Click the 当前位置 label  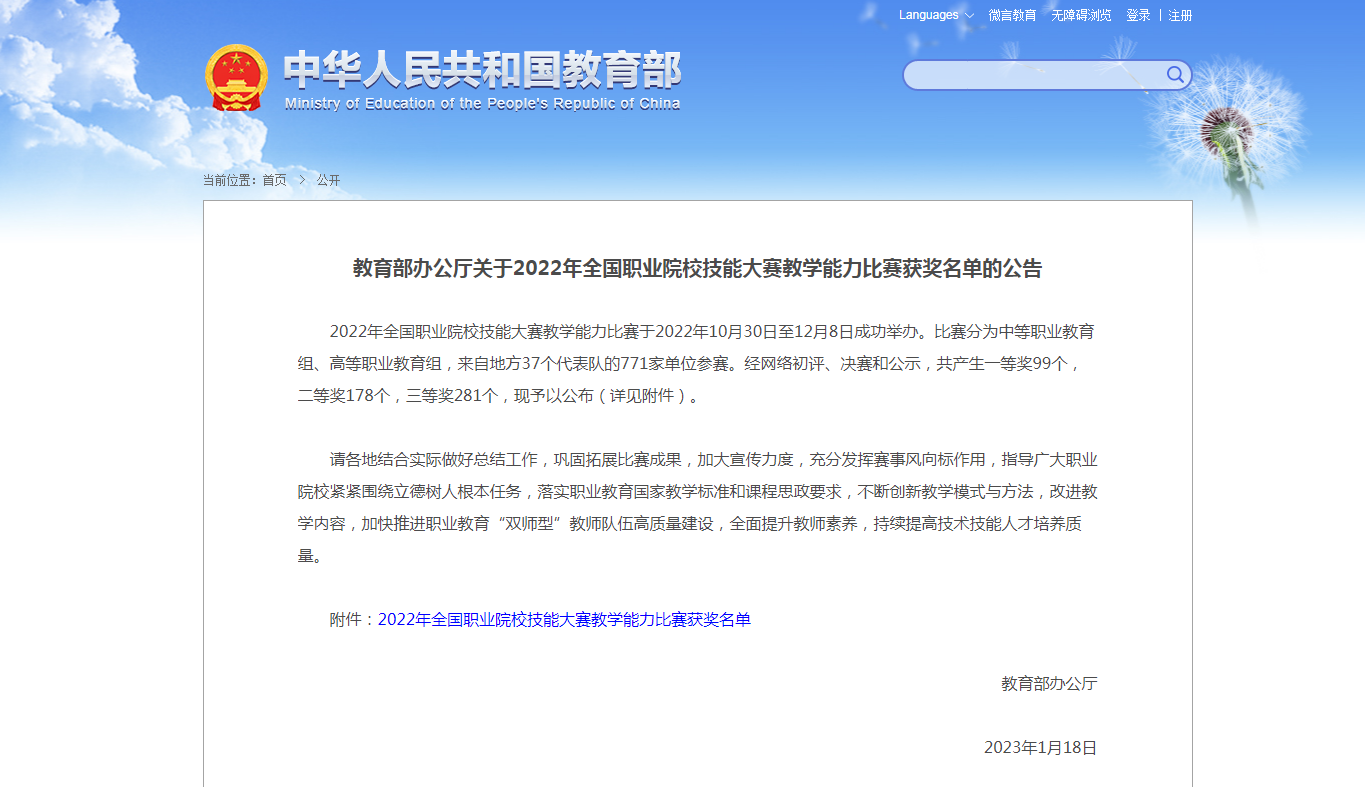click(x=229, y=180)
